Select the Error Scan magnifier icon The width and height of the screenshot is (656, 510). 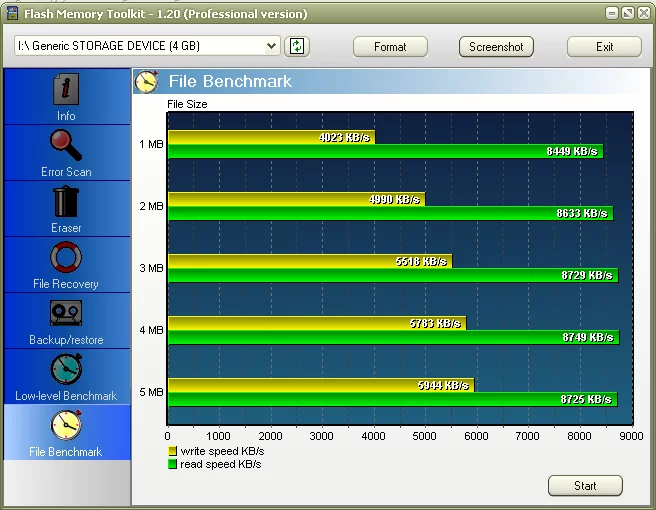(x=66, y=145)
